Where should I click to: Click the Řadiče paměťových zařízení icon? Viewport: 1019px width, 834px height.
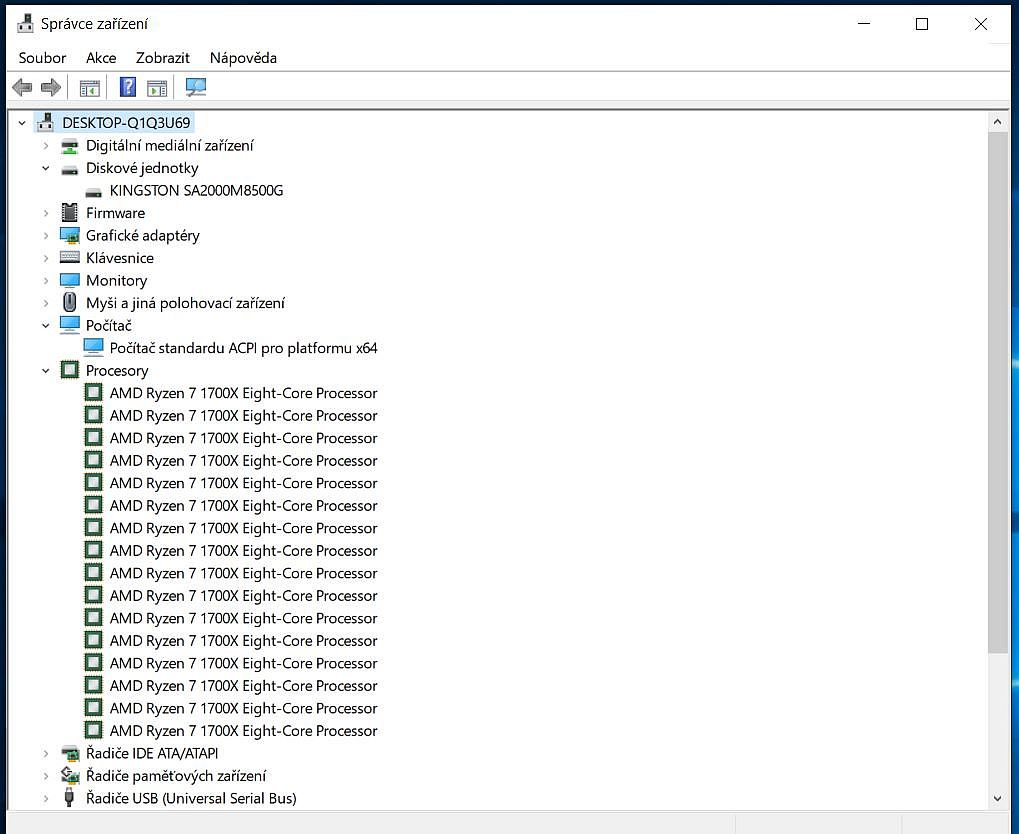pos(70,775)
